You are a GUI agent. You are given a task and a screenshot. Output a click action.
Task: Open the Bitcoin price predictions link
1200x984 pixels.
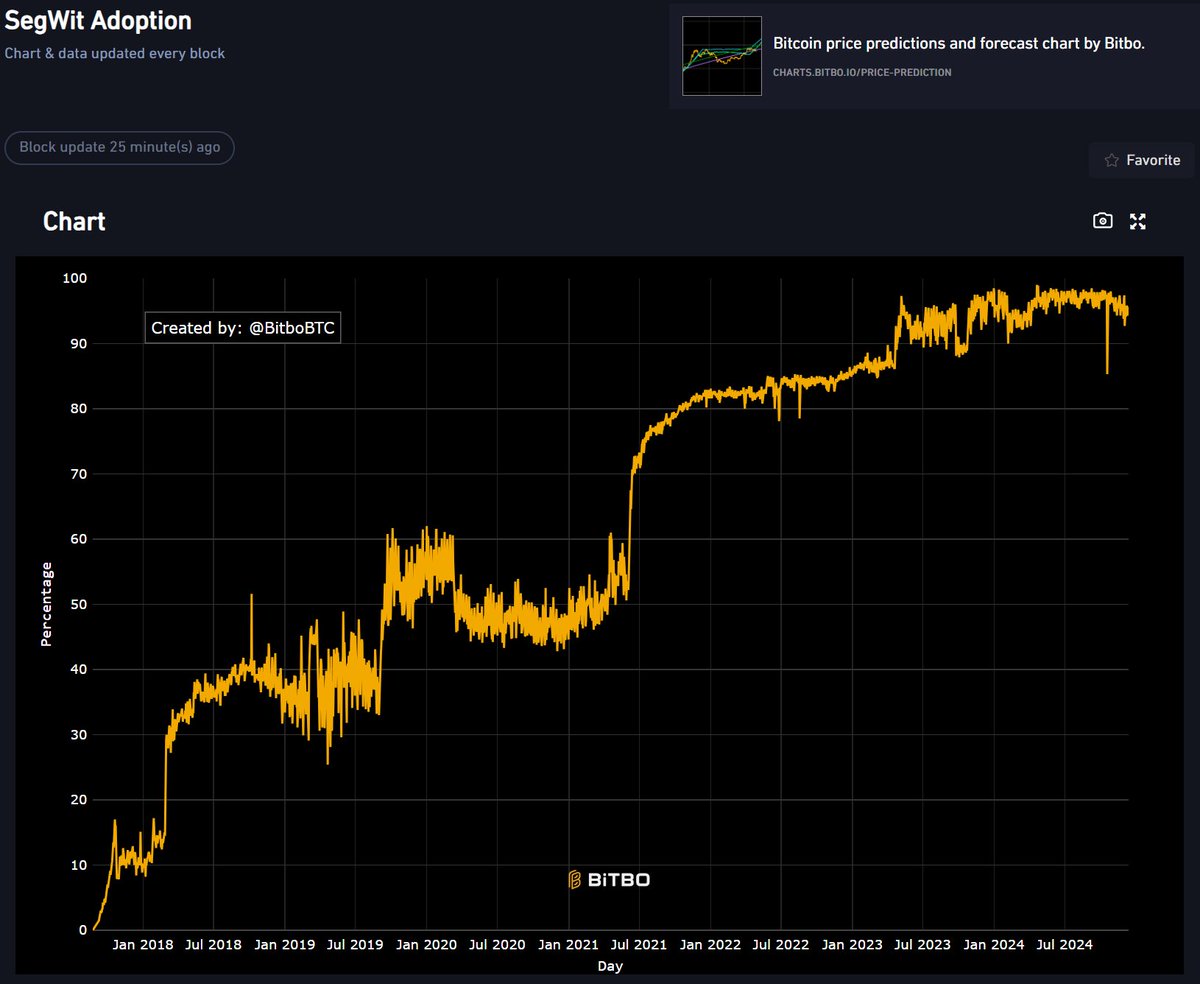coord(958,44)
